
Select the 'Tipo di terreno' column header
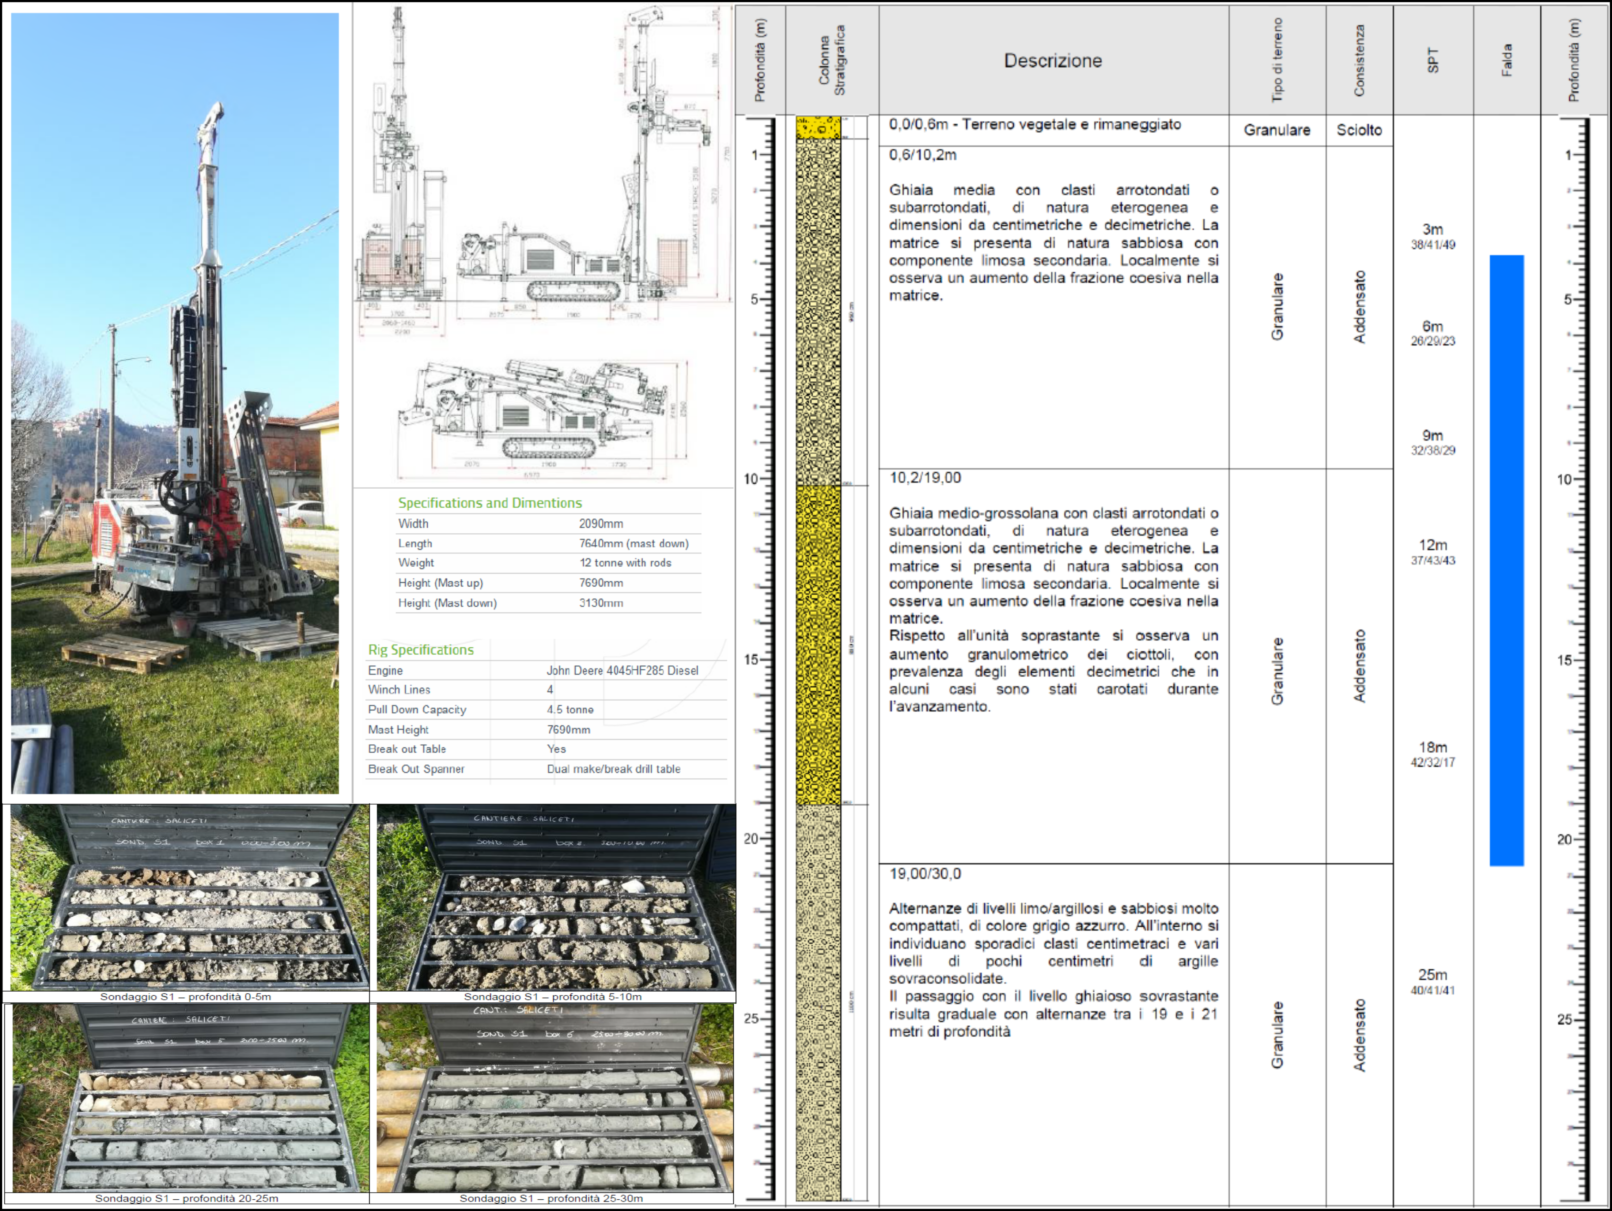tap(1277, 61)
